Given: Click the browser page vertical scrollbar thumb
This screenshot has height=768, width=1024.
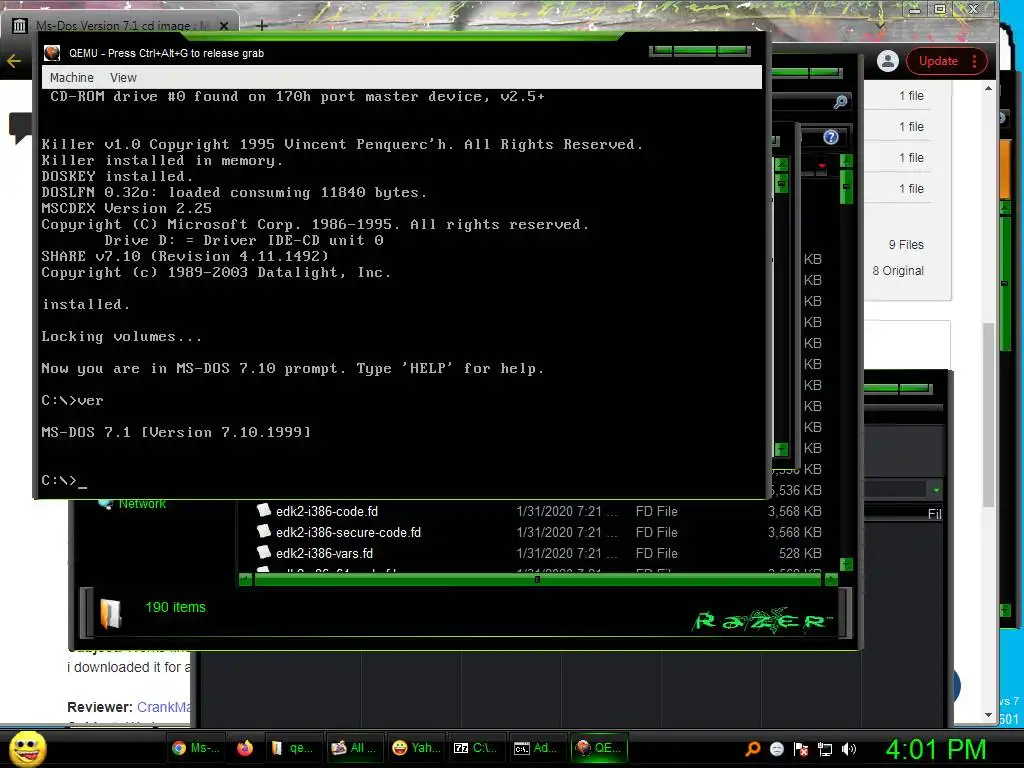Looking at the screenshot, I should 989,415.
